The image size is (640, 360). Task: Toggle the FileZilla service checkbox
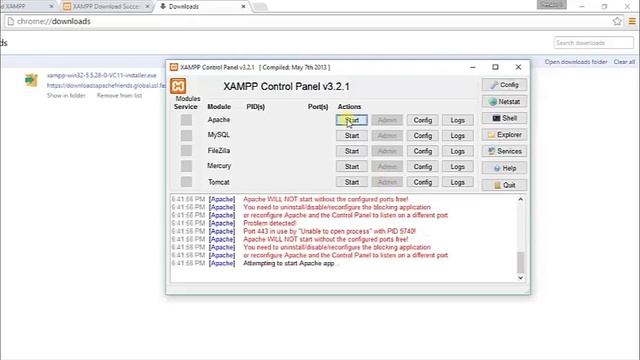pyautogui.click(x=187, y=151)
